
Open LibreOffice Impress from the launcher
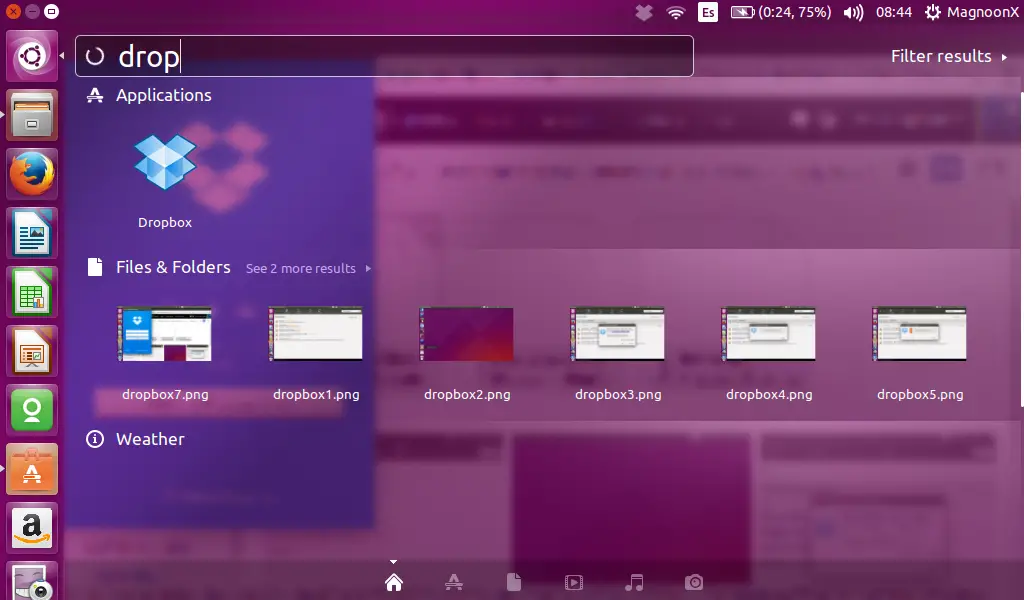click(x=32, y=351)
